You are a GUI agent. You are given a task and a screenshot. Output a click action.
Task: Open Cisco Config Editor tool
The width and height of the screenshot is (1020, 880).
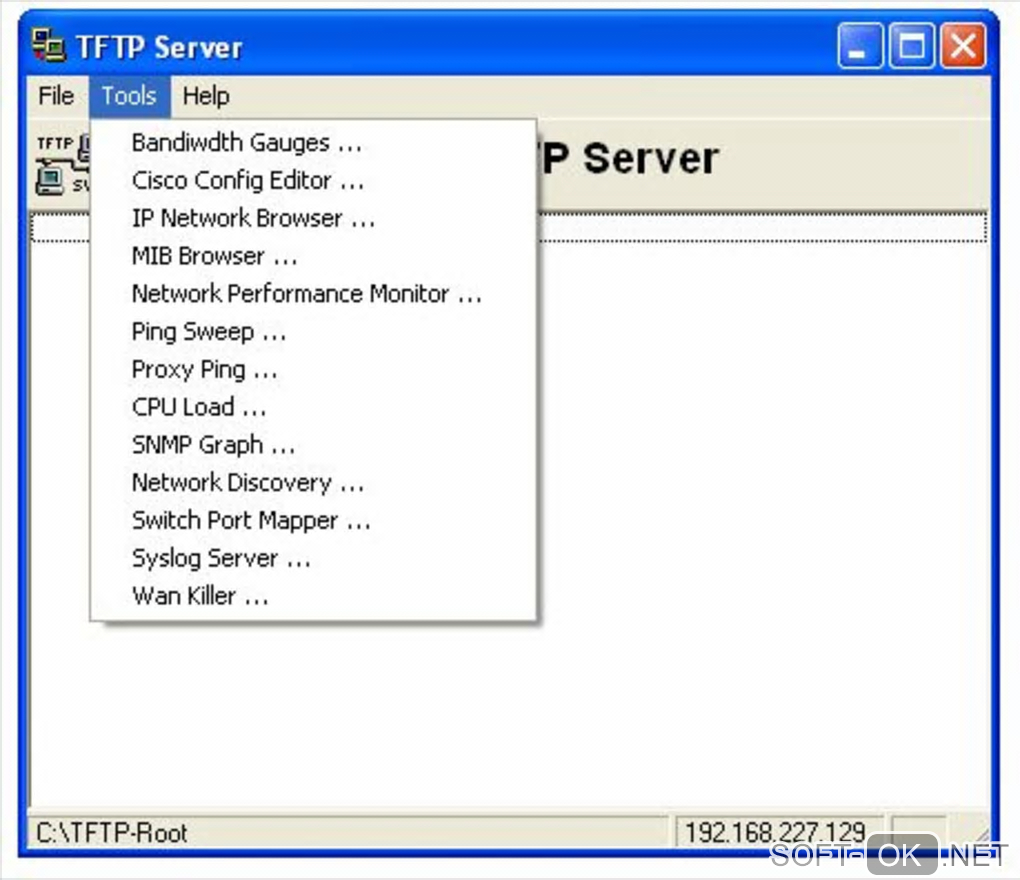coord(314,180)
